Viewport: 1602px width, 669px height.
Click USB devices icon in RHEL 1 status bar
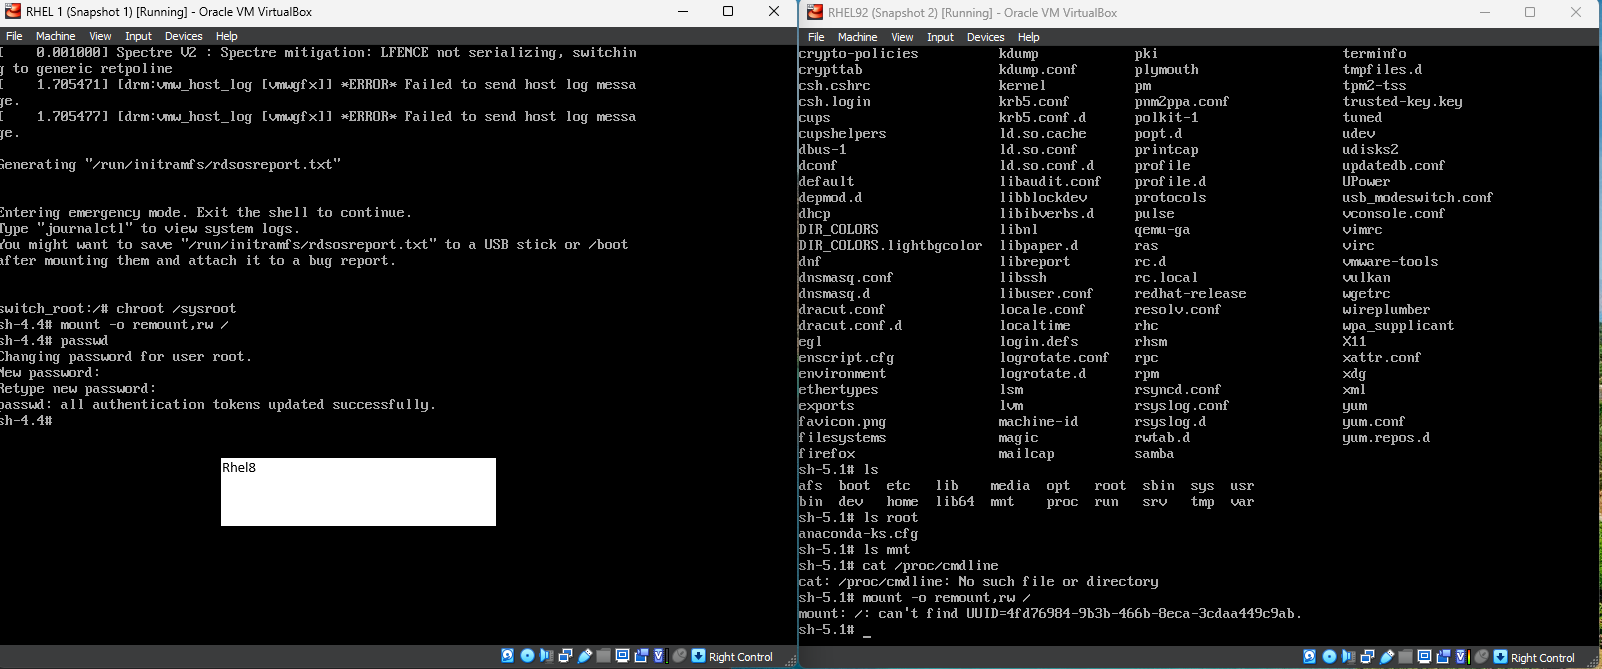pyautogui.click(x=585, y=656)
